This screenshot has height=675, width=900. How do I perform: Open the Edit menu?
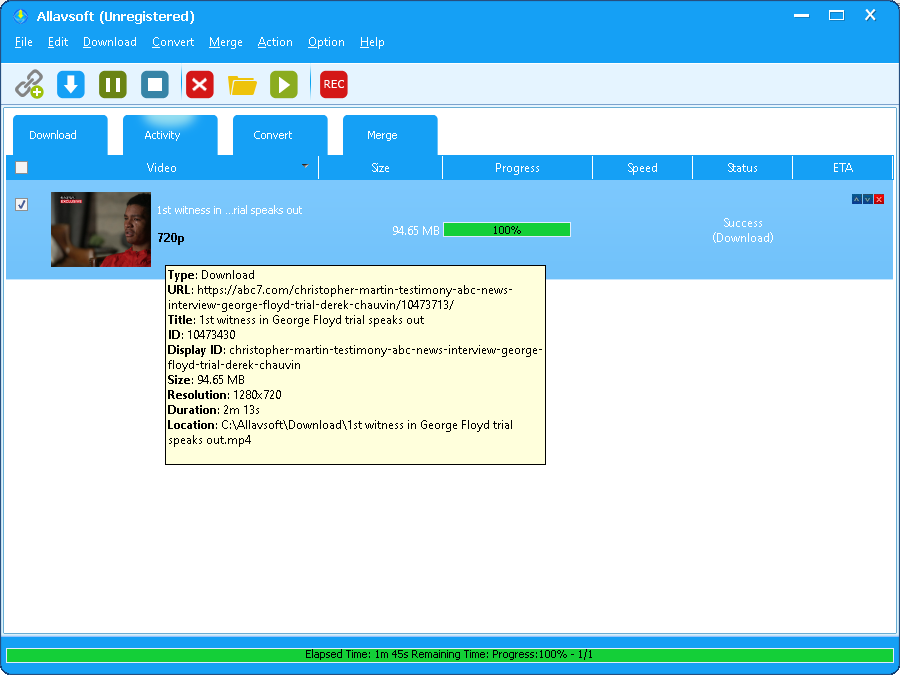click(58, 42)
